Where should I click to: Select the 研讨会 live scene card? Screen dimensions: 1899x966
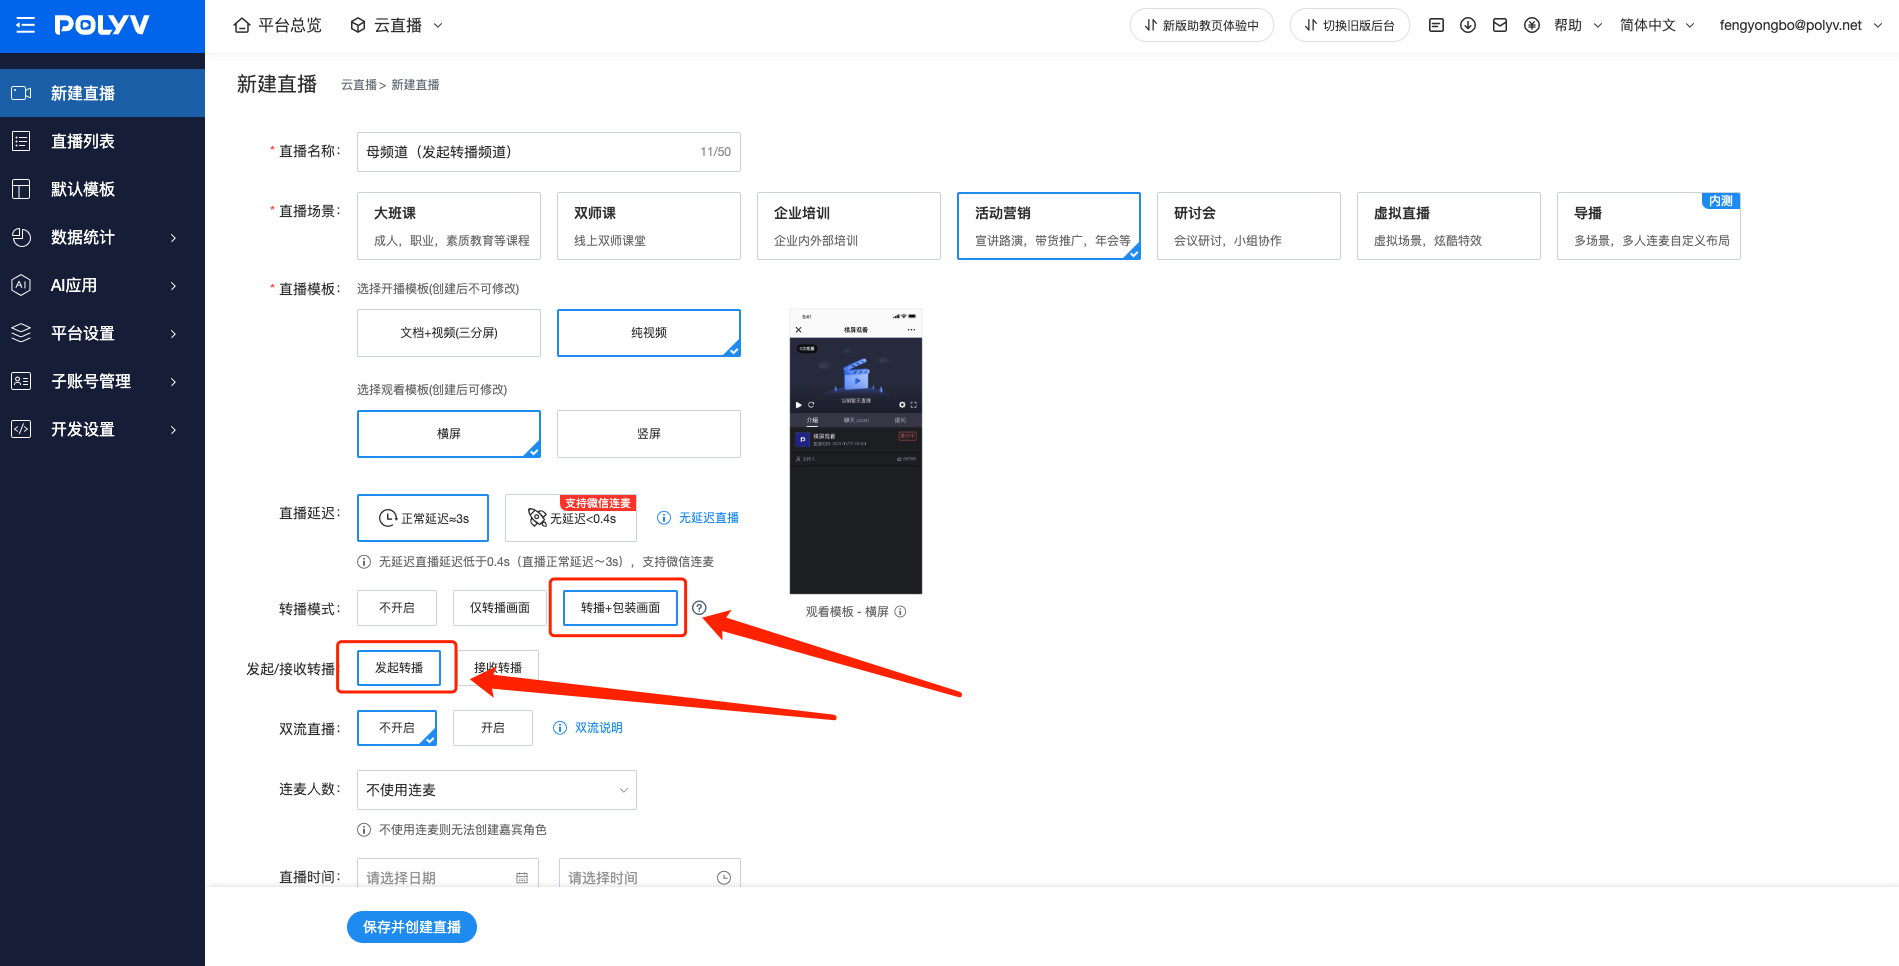point(1249,226)
